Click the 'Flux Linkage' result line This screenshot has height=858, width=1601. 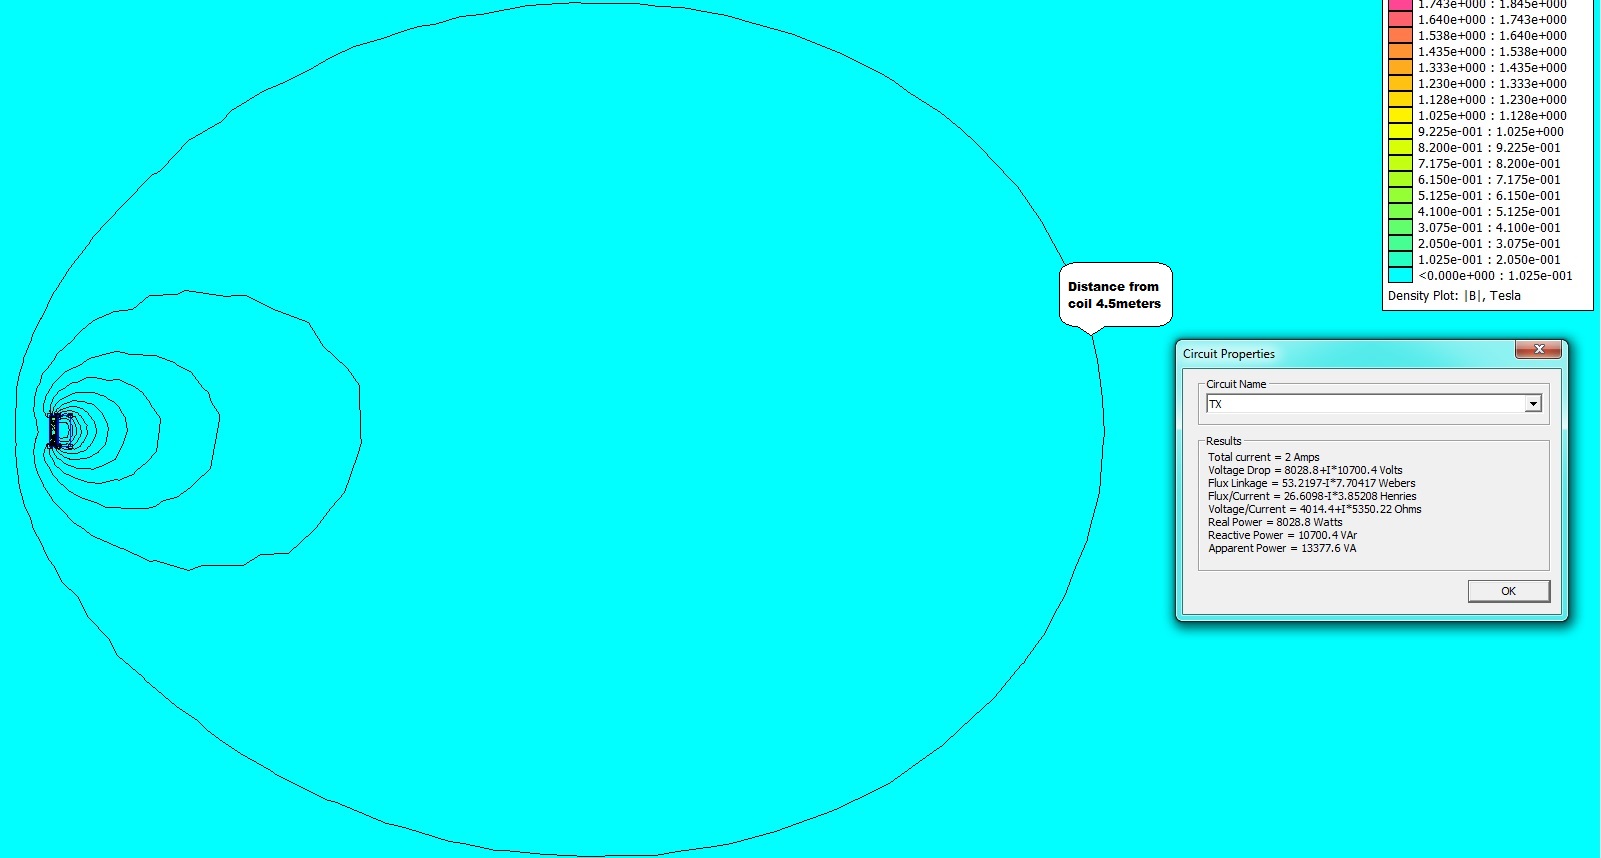(1312, 483)
